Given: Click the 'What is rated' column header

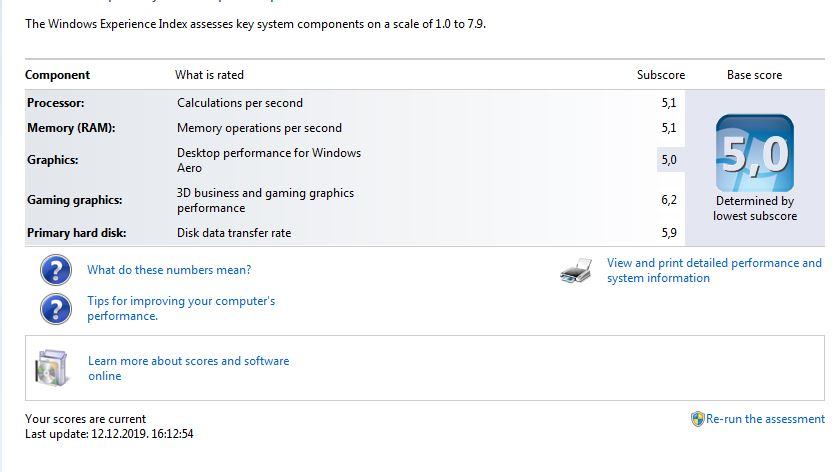Looking at the screenshot, I should click(209, 75).
